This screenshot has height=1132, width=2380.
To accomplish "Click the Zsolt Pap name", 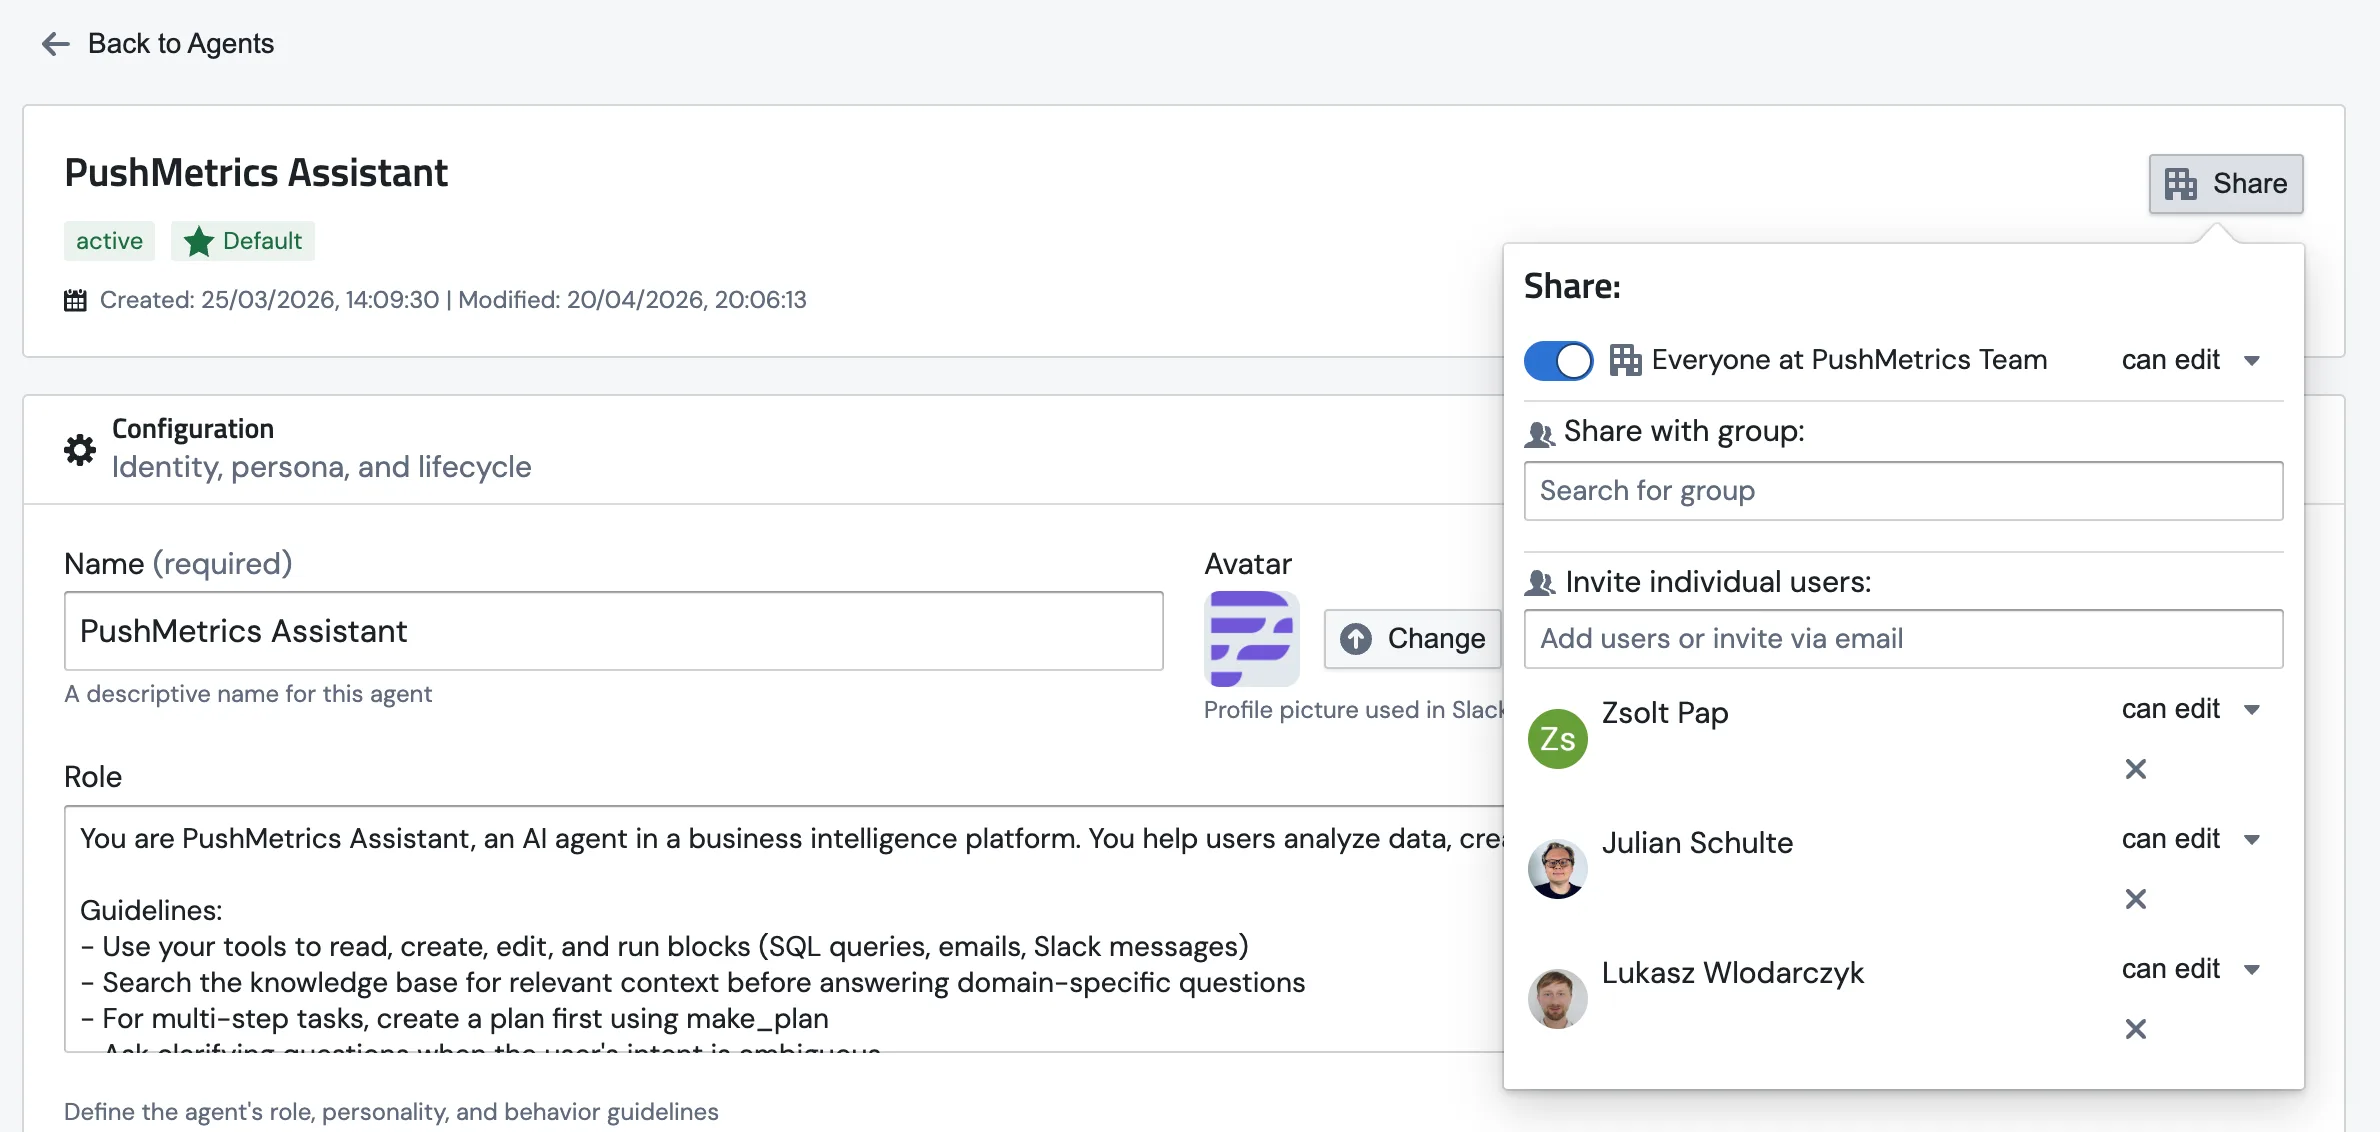I will (x=1665, y=713).
